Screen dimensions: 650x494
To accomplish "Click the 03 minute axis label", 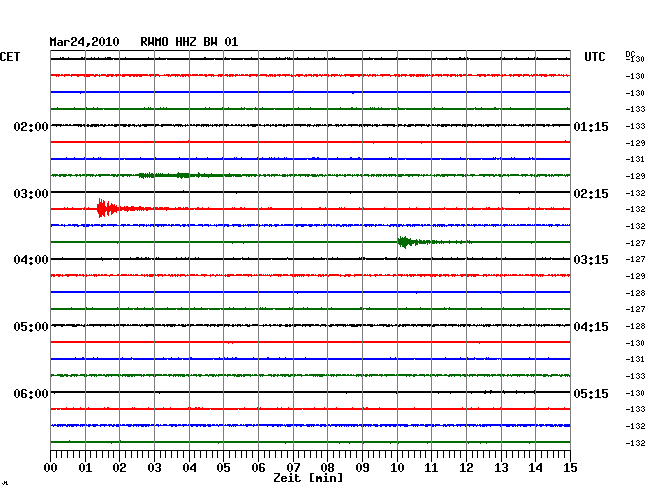I will [154, 467].
